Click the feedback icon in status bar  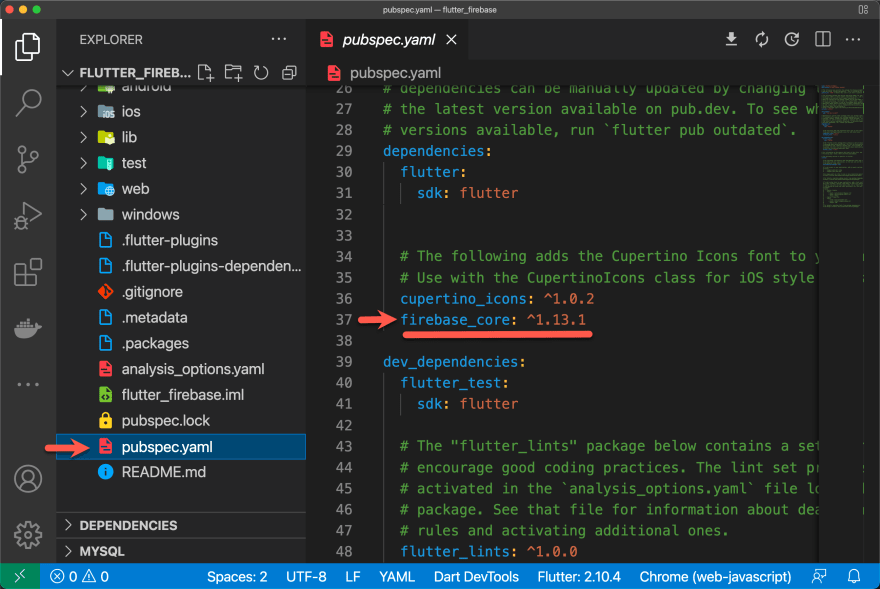click(x=819, y=576)
